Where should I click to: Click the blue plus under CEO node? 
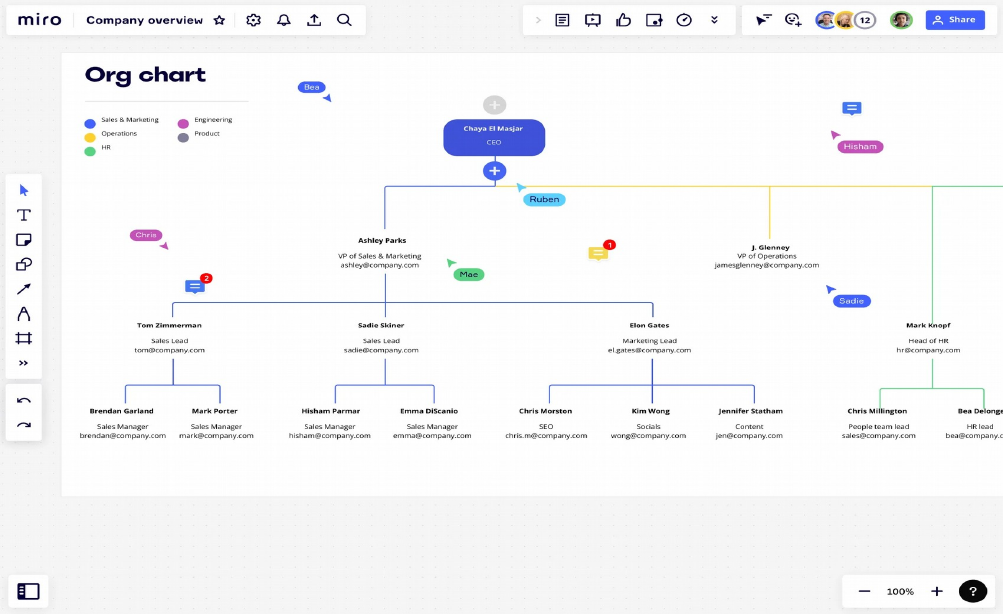tap(494, 171)
